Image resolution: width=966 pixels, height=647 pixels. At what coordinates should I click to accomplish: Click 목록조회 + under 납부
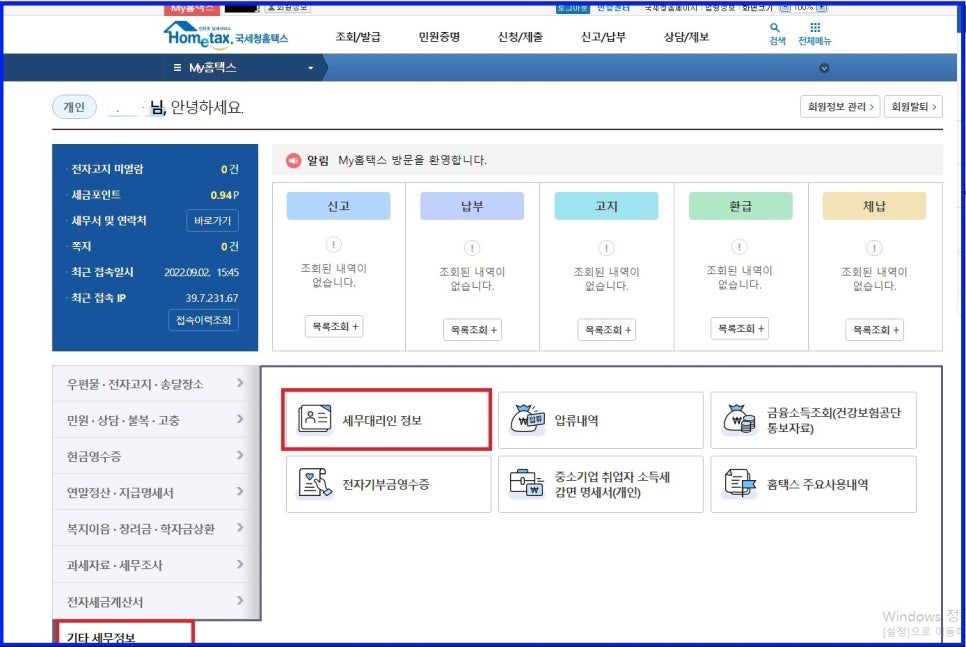[473, 330]
